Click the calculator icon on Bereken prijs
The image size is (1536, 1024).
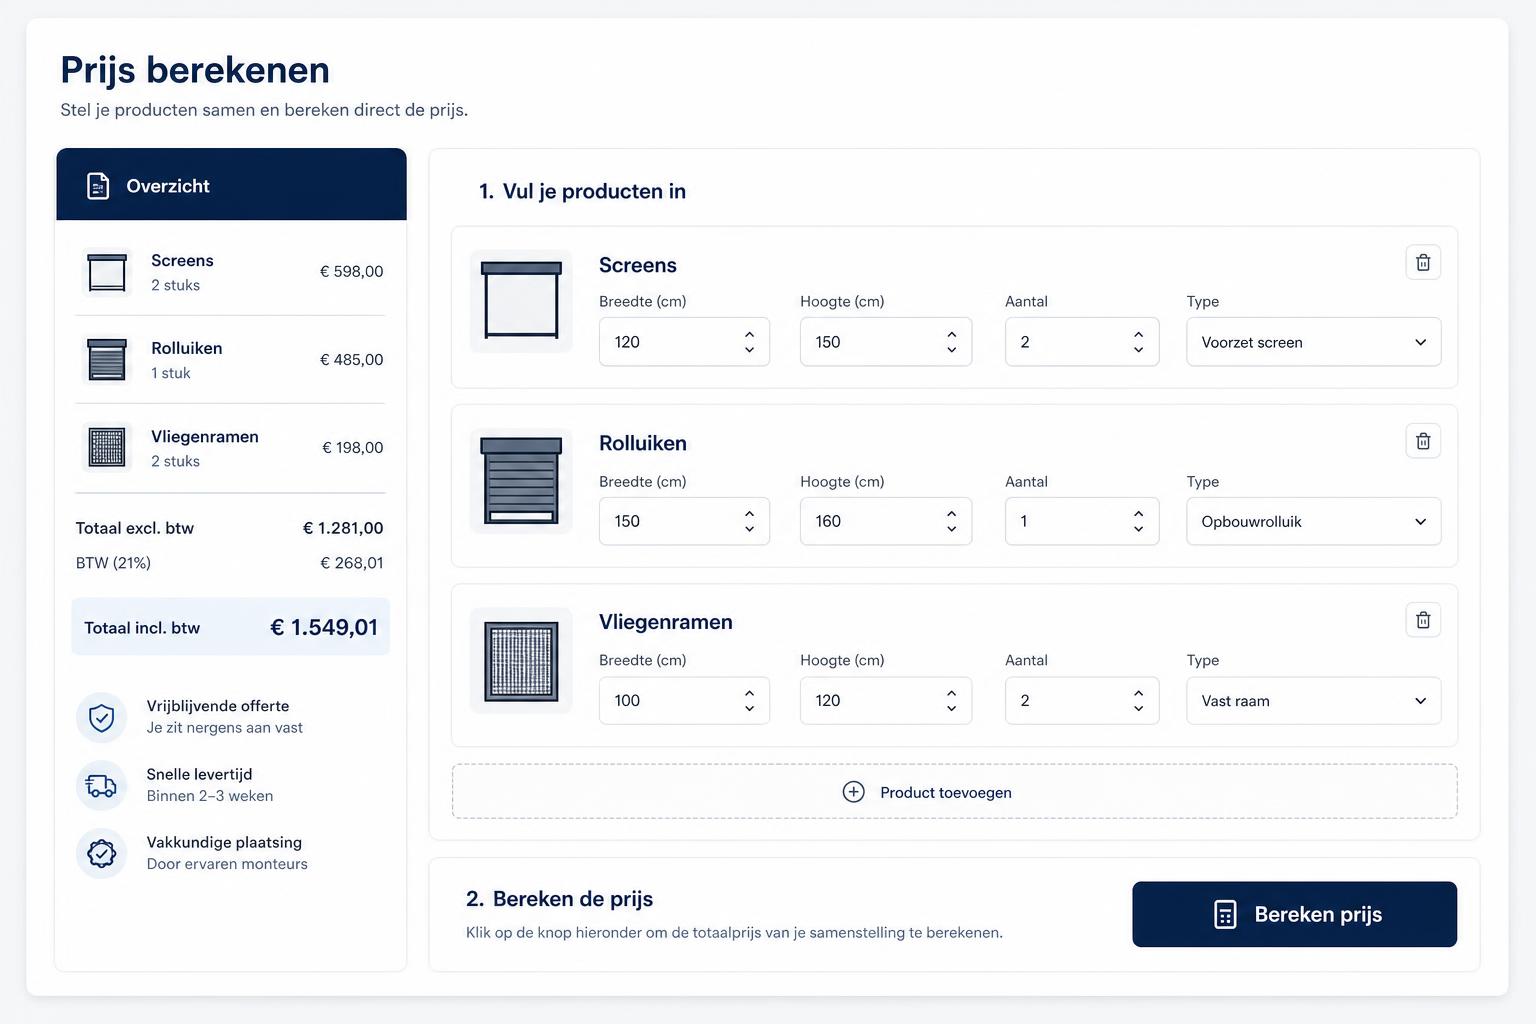(1225, 914)
